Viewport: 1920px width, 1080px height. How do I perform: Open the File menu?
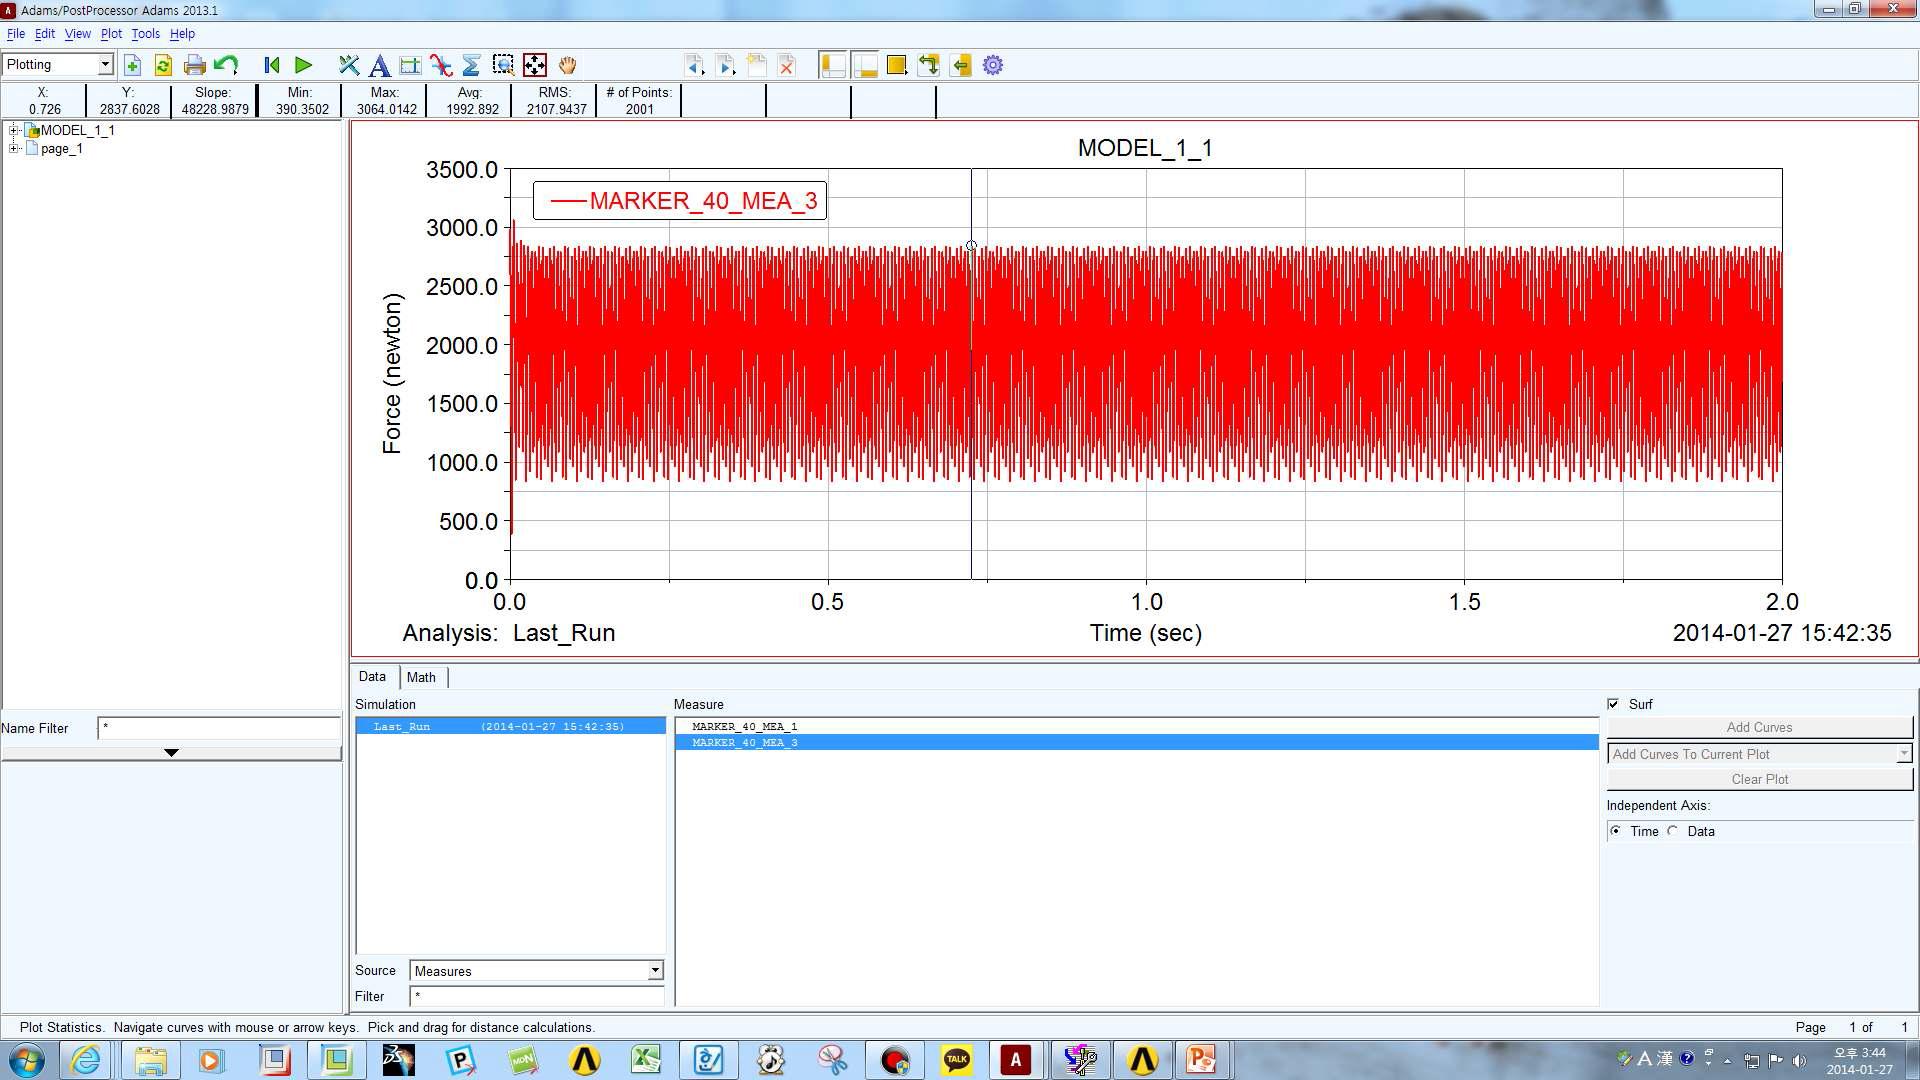tap(16, 33)
